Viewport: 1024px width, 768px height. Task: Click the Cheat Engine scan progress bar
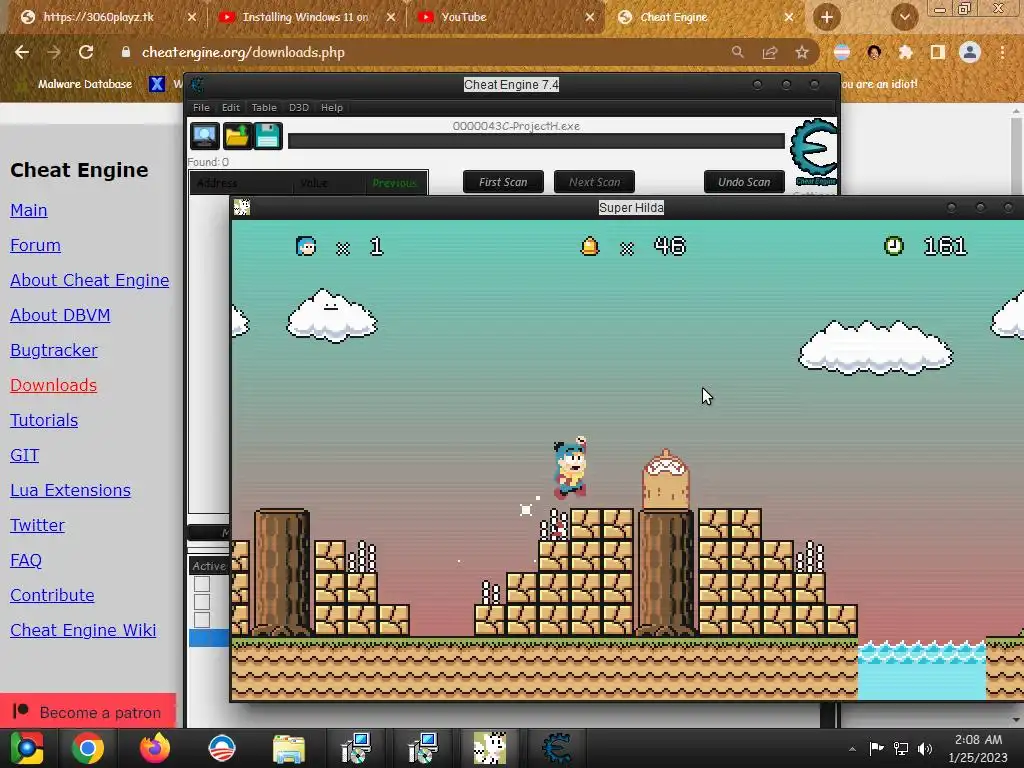click(536, 141)
